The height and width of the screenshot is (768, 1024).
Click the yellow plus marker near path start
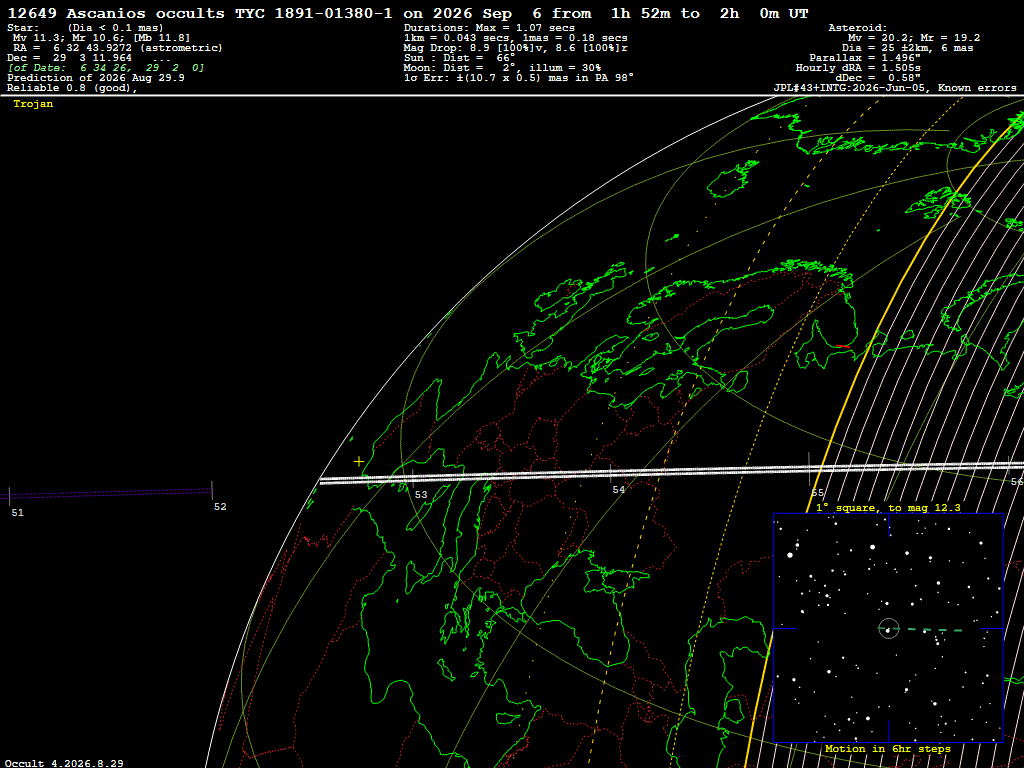359,462
